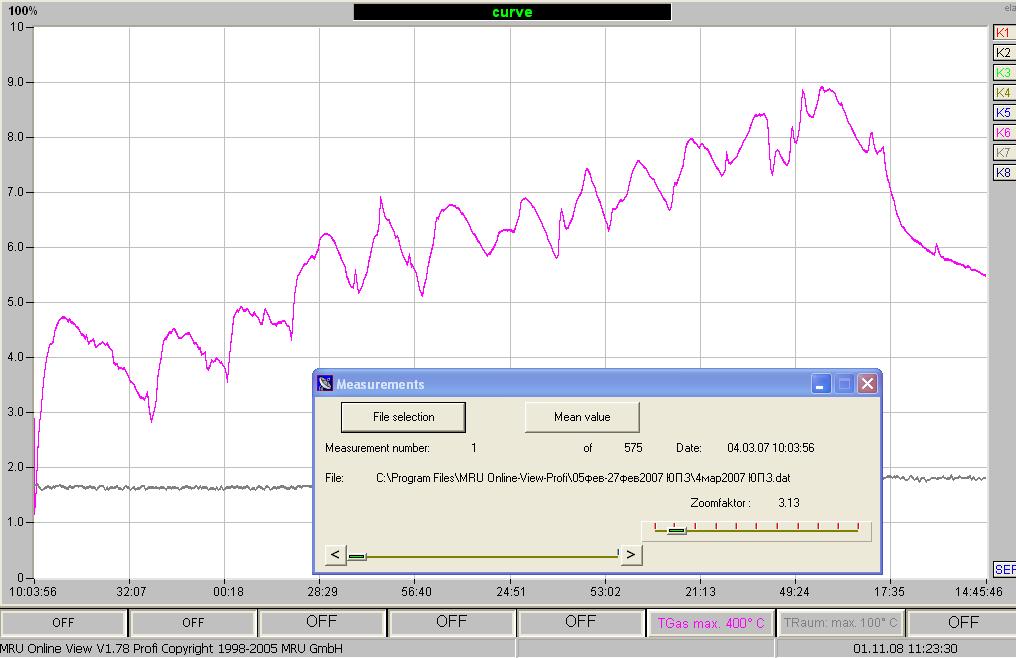Click the green 'curve' title banner
1016x658 pixels.
[x=512, y=12]
